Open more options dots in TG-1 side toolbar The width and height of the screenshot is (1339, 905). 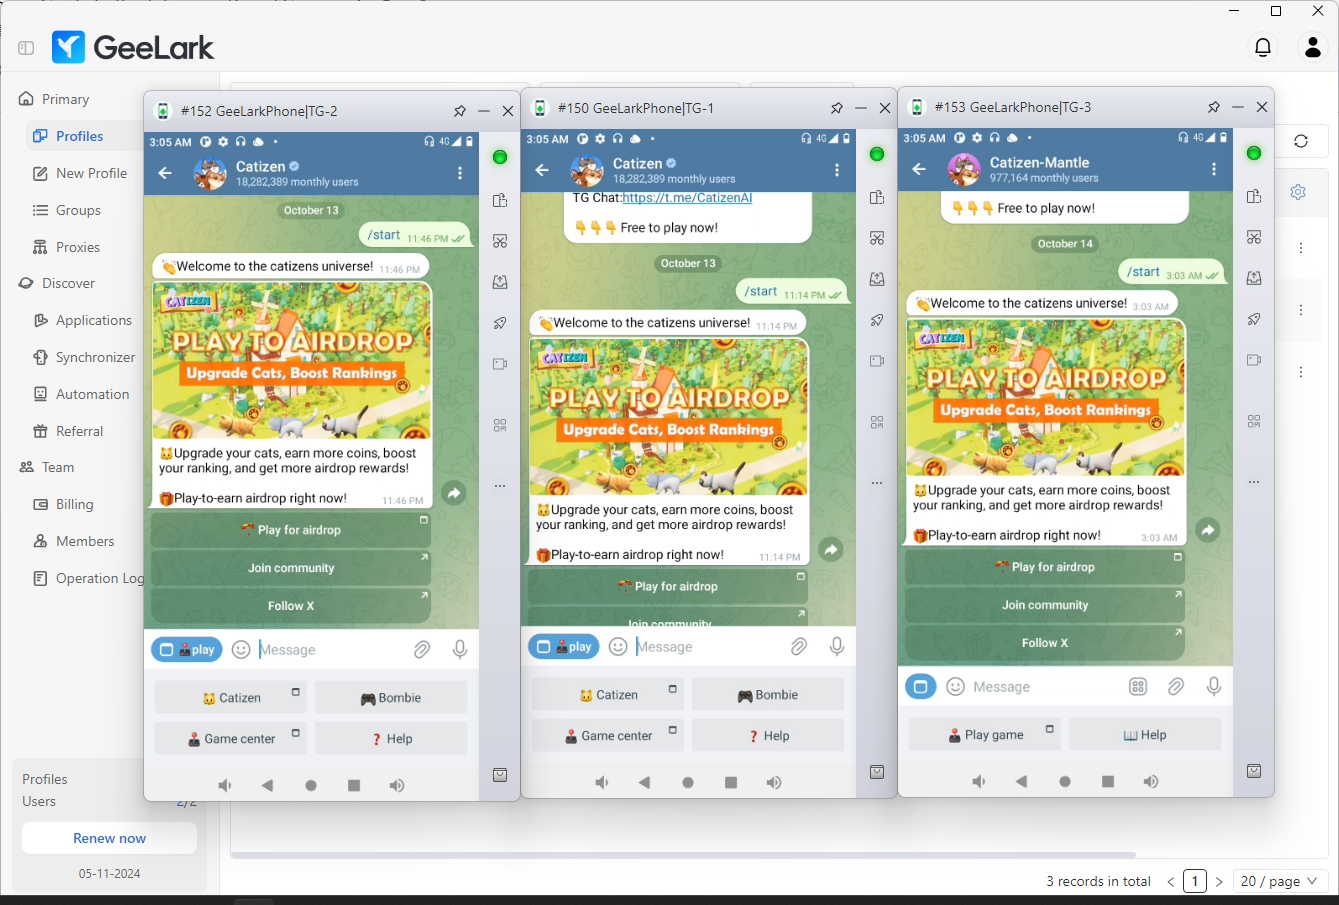pos(877,483)
